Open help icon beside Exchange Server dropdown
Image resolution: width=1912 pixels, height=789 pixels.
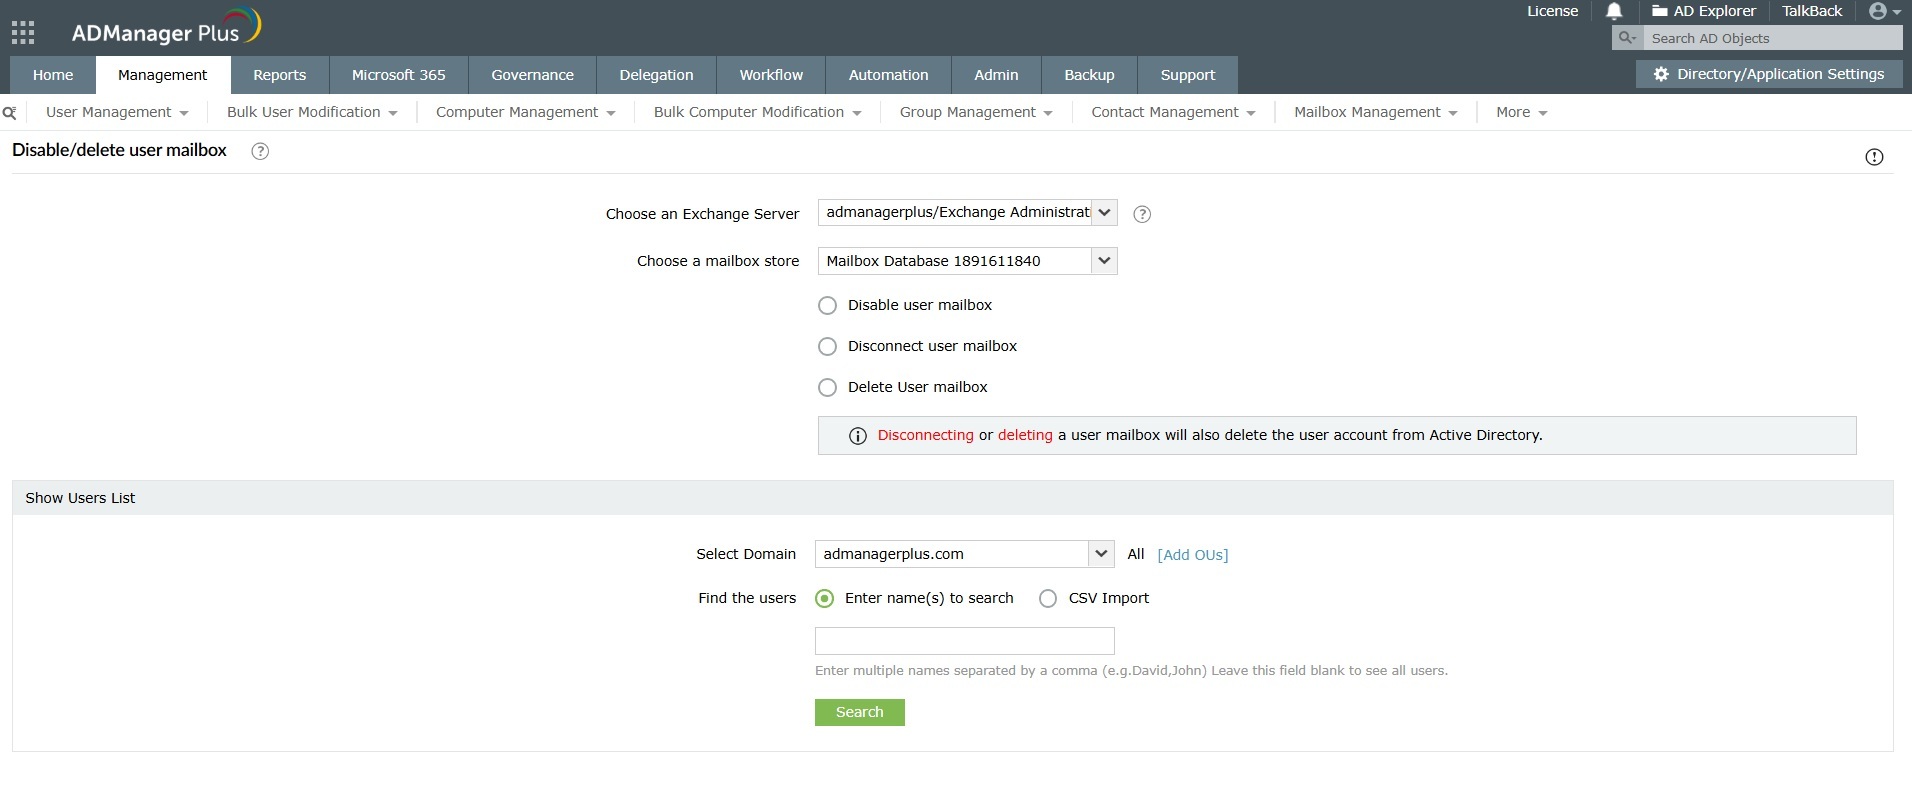coord(1142,214)
